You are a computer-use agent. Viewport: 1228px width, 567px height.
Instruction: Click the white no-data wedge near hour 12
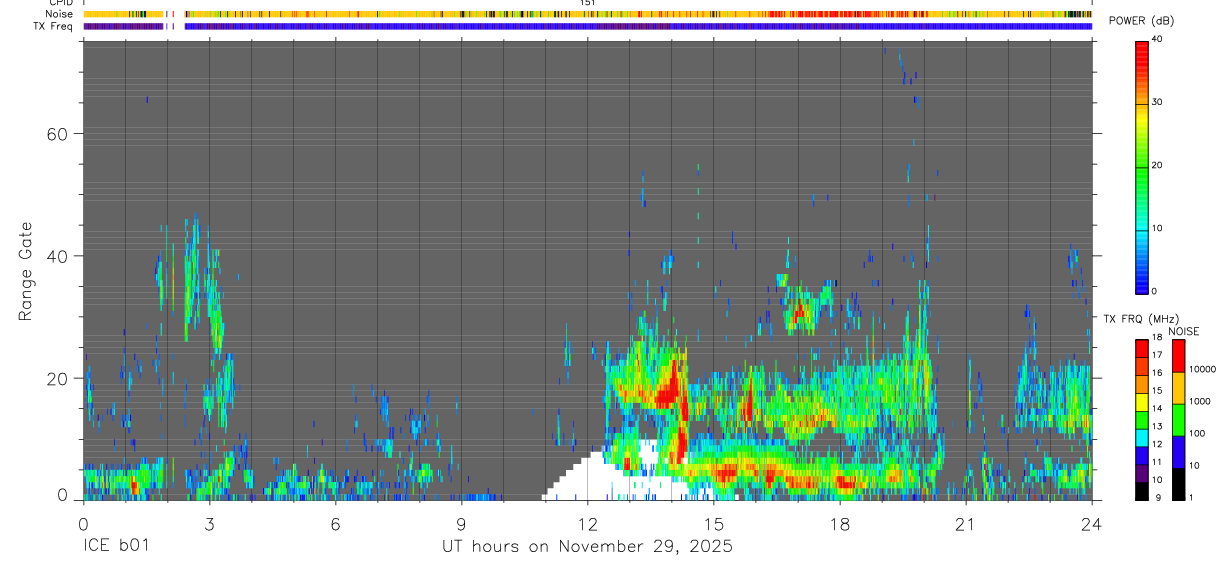598,478
